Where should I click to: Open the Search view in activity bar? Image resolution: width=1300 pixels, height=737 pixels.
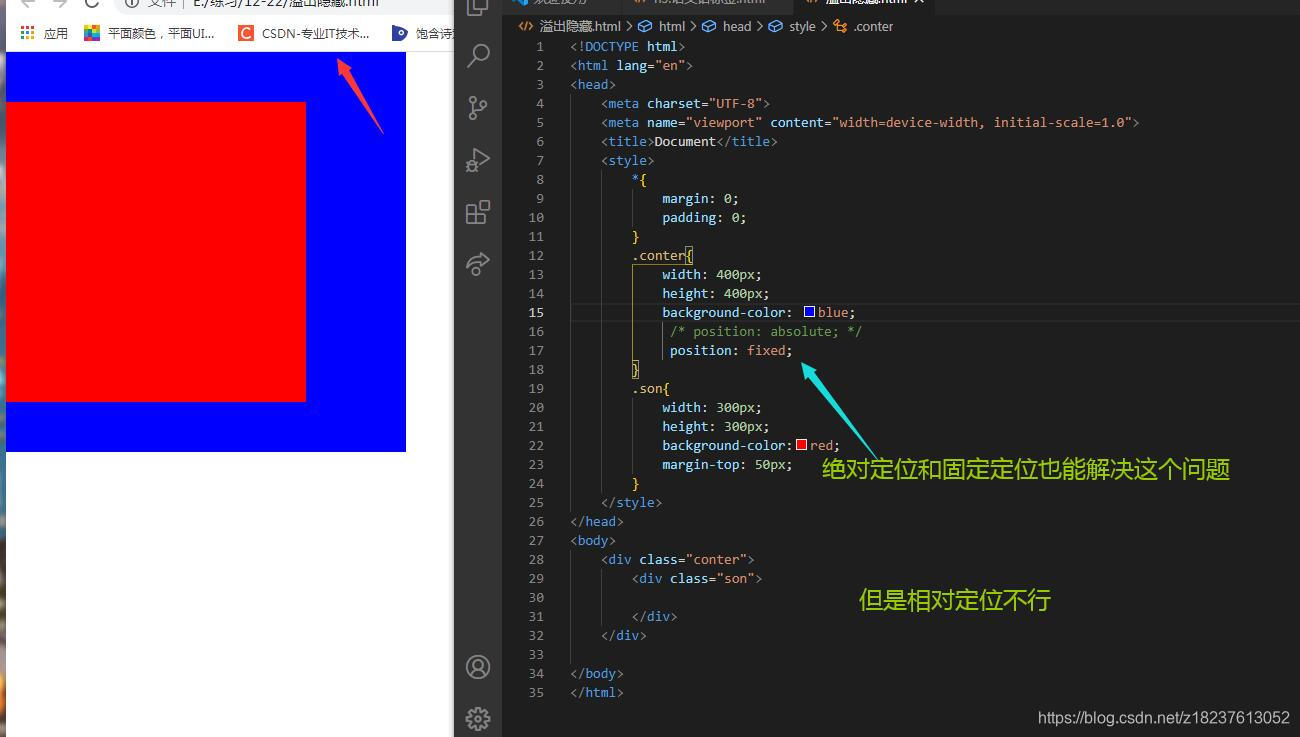click(478, 55)
